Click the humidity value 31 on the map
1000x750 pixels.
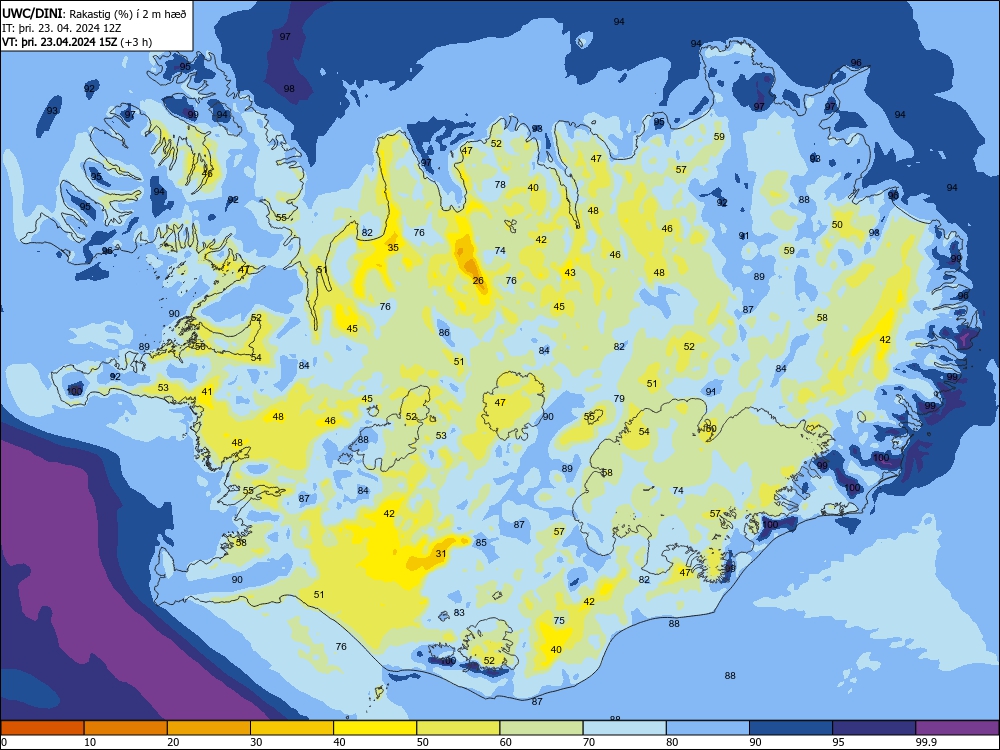click(x=441, y=554)
